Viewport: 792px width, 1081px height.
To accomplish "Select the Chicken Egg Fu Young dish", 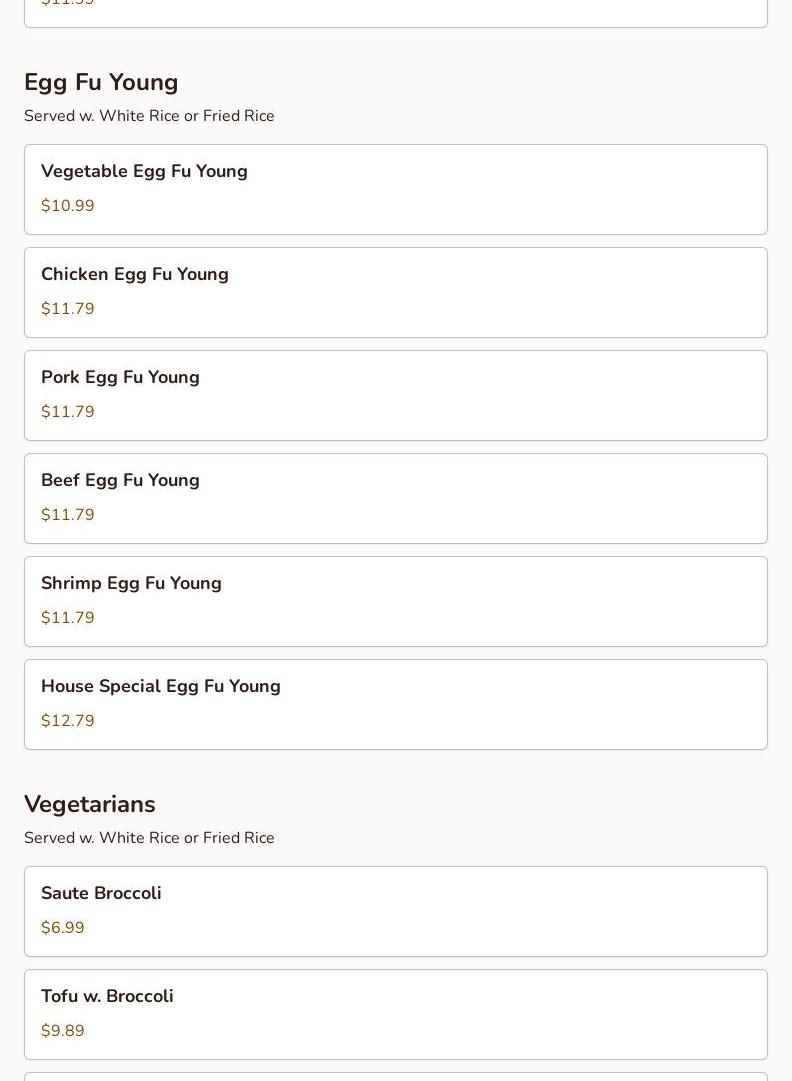I will pos(395,292).
